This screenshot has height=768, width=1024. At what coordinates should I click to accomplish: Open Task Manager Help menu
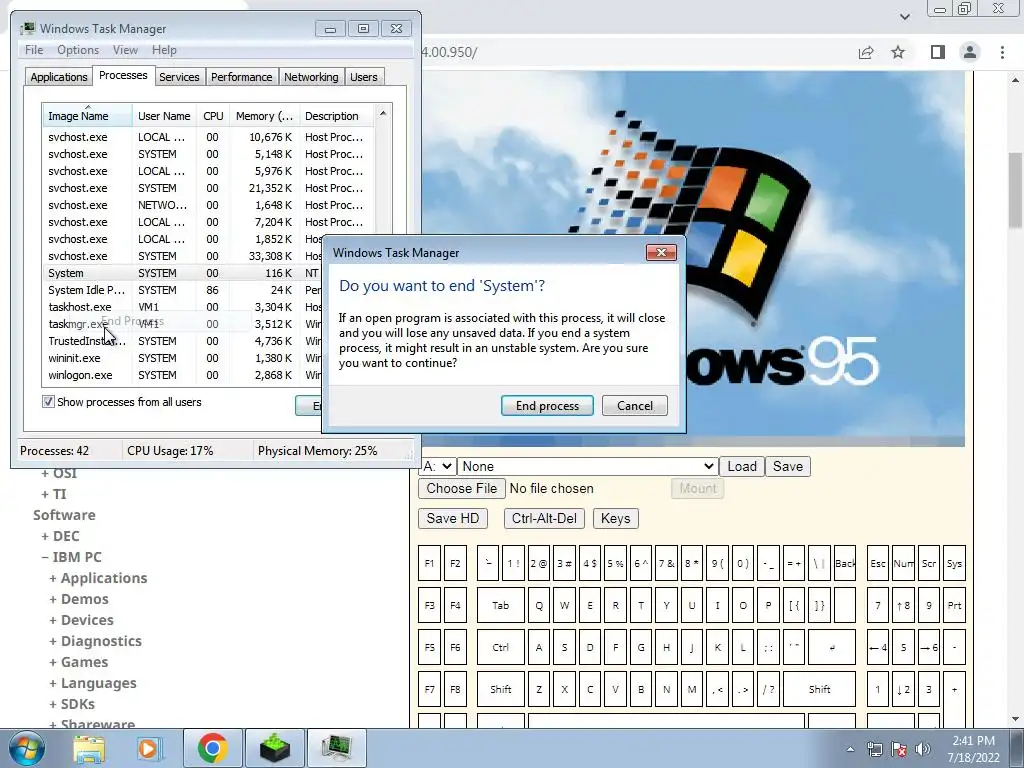coord(164,50)
